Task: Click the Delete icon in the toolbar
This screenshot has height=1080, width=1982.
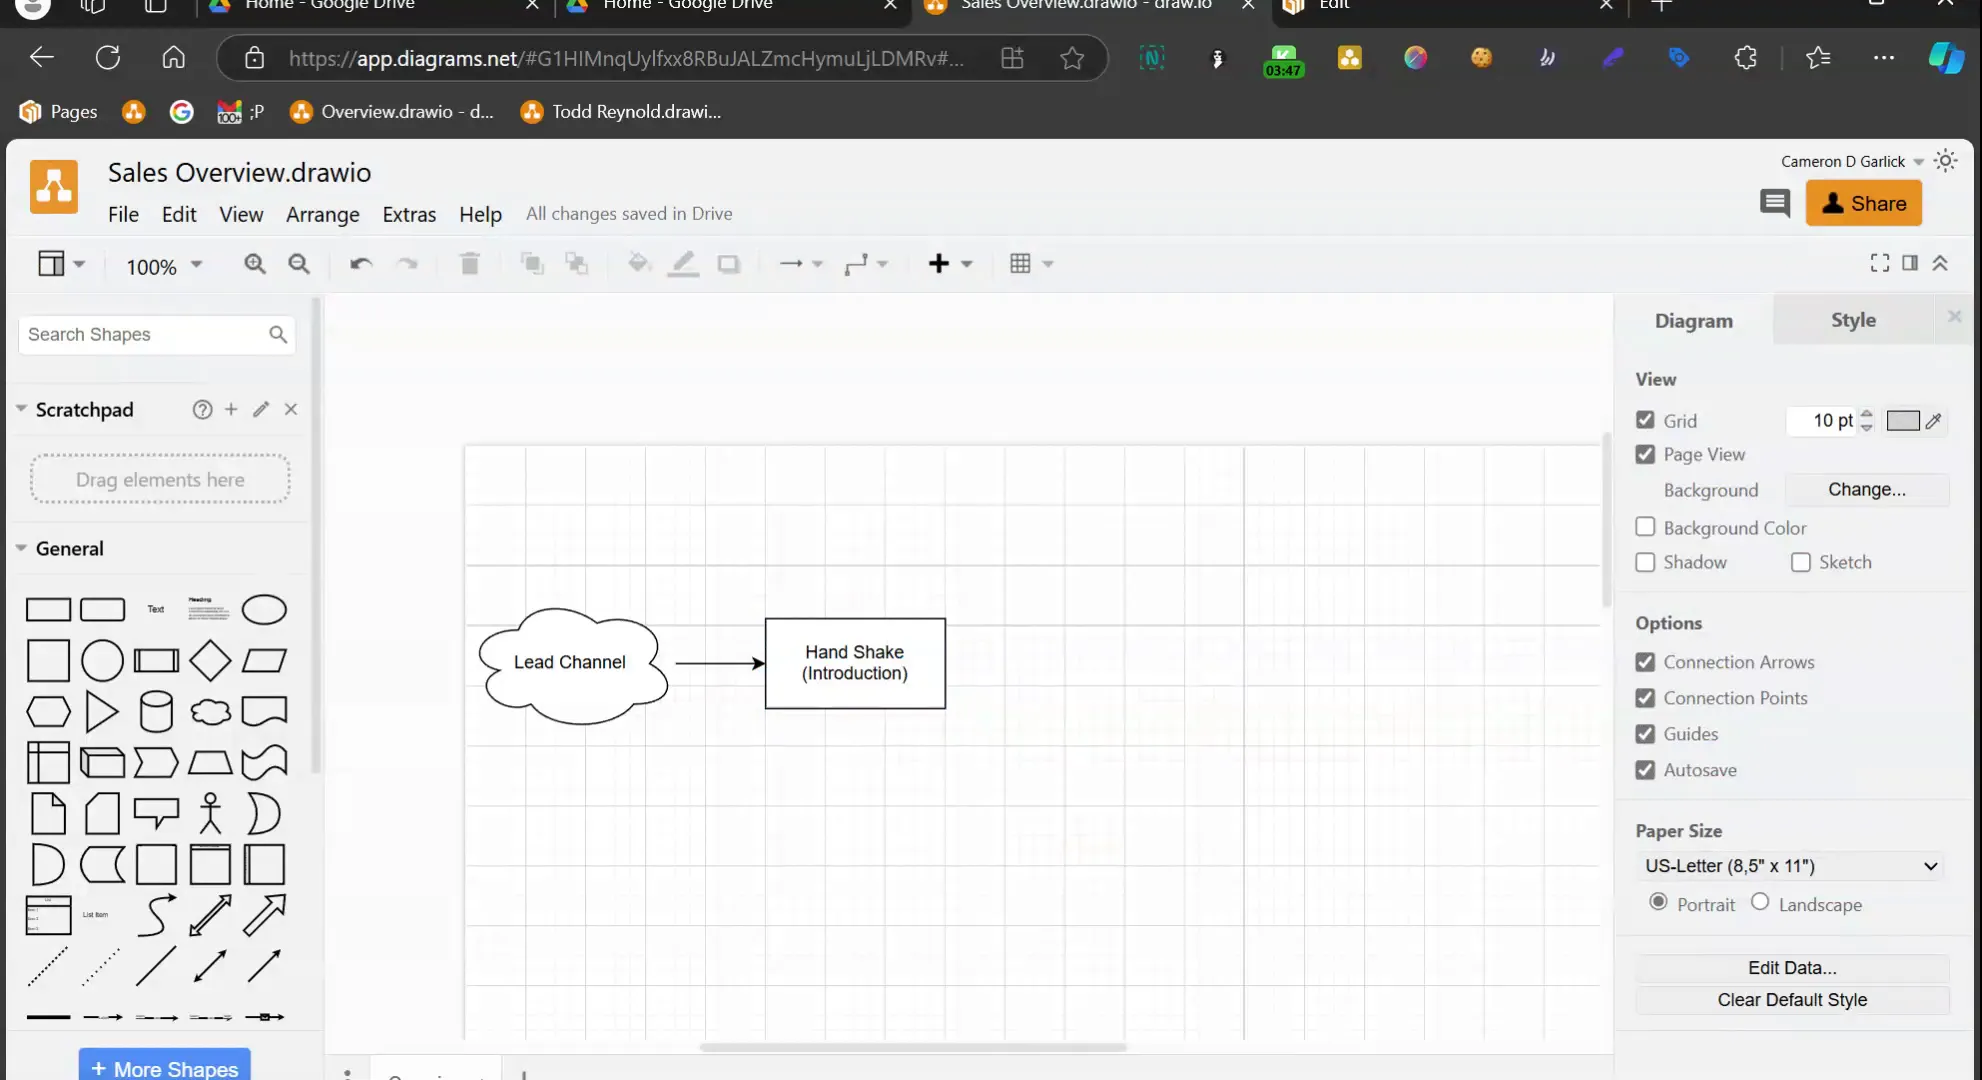Action: [x=469, y=263]
